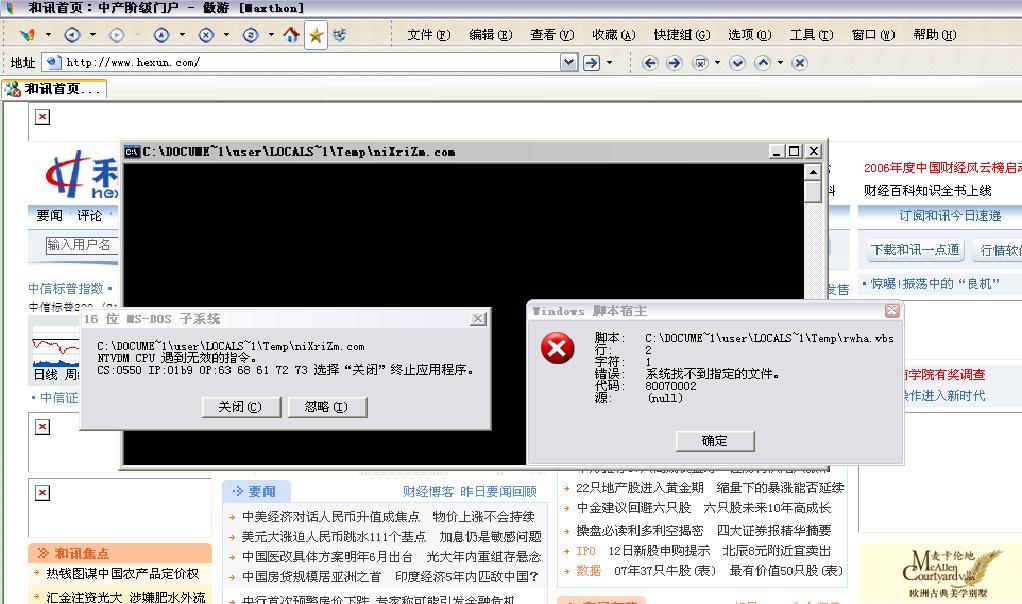Open link 中美经济对话人民币升值成焦点
This screenshot has width=1022, height=604.
330,517
